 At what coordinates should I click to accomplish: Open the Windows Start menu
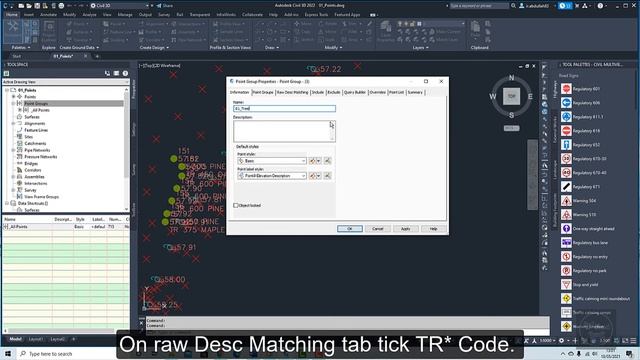click(x=8, y=353)
